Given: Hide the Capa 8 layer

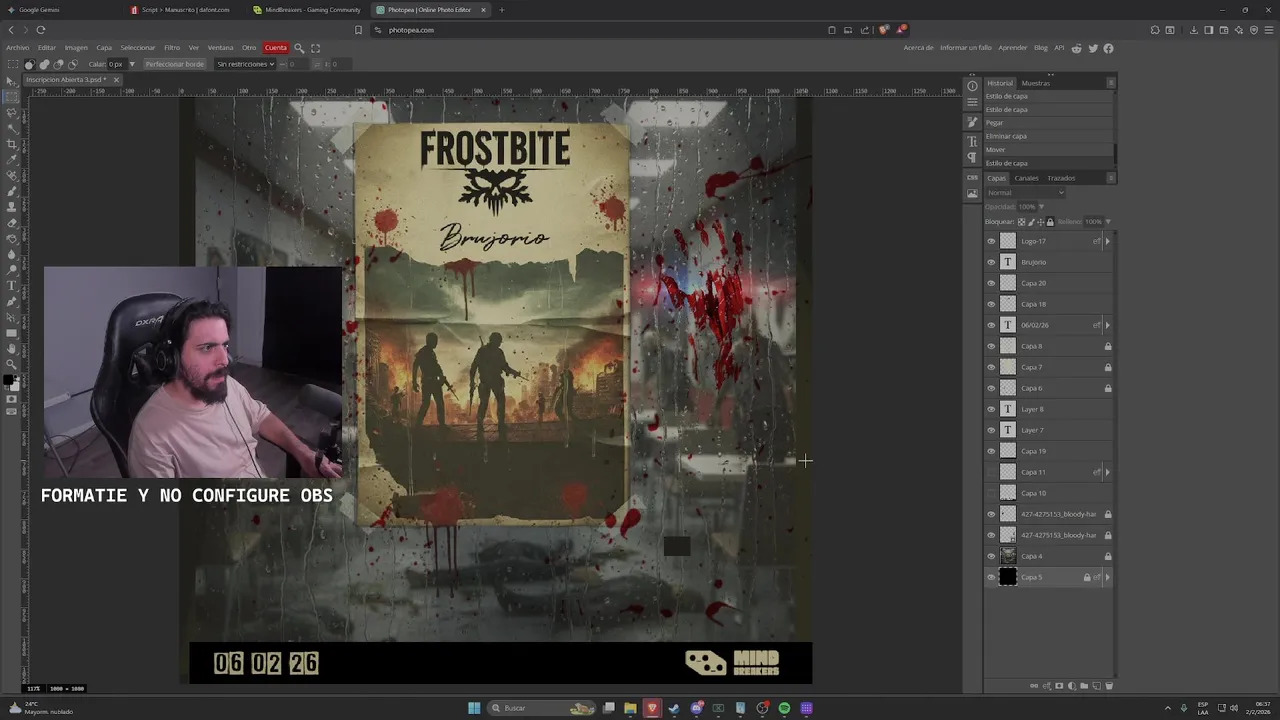Looking at the screenshot, I should [x=991, y=346].
